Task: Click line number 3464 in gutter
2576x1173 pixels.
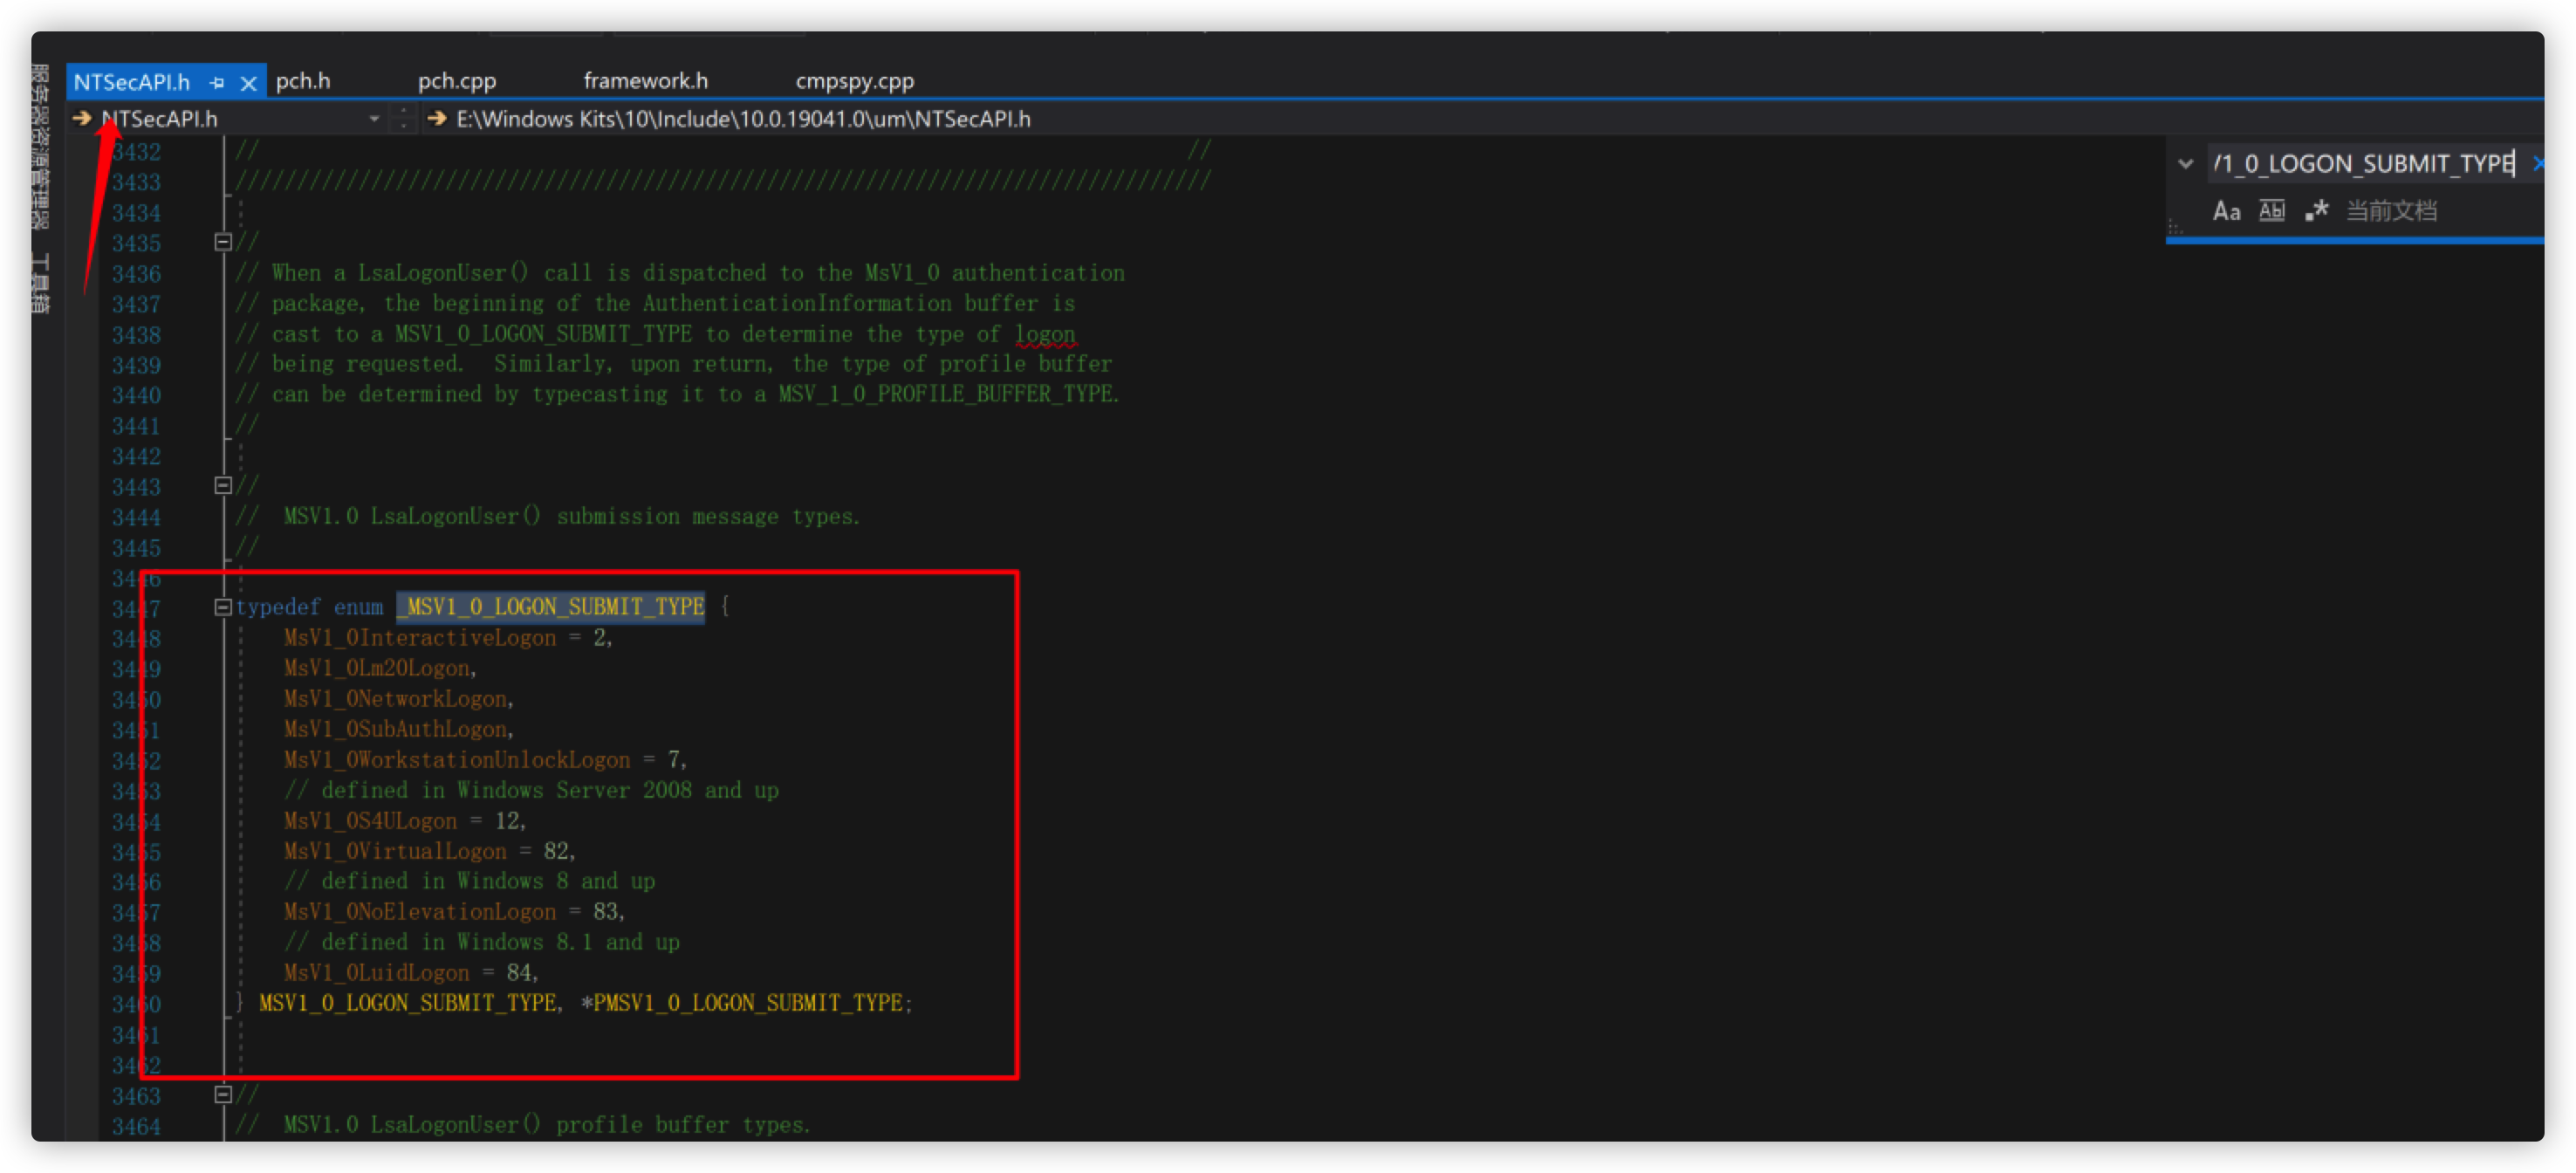Action: click(136, 1126)
